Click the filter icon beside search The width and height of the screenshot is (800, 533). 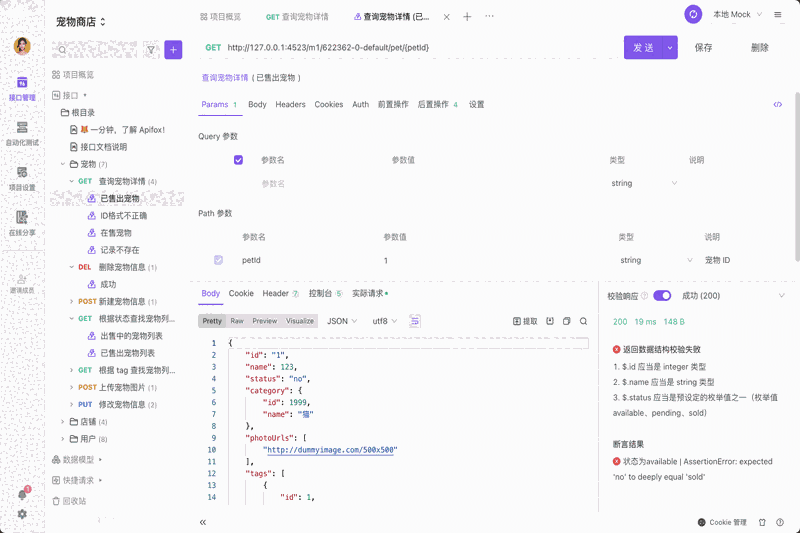(x=151, y=49)
